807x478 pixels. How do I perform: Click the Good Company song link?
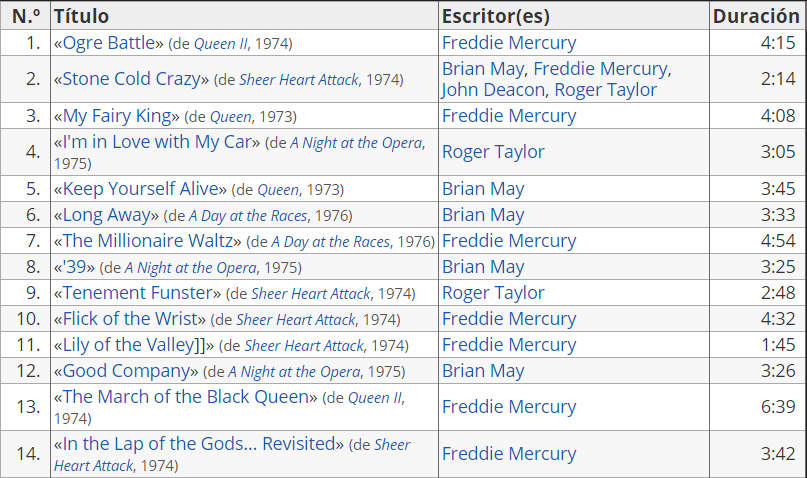[x=126, y=371]
